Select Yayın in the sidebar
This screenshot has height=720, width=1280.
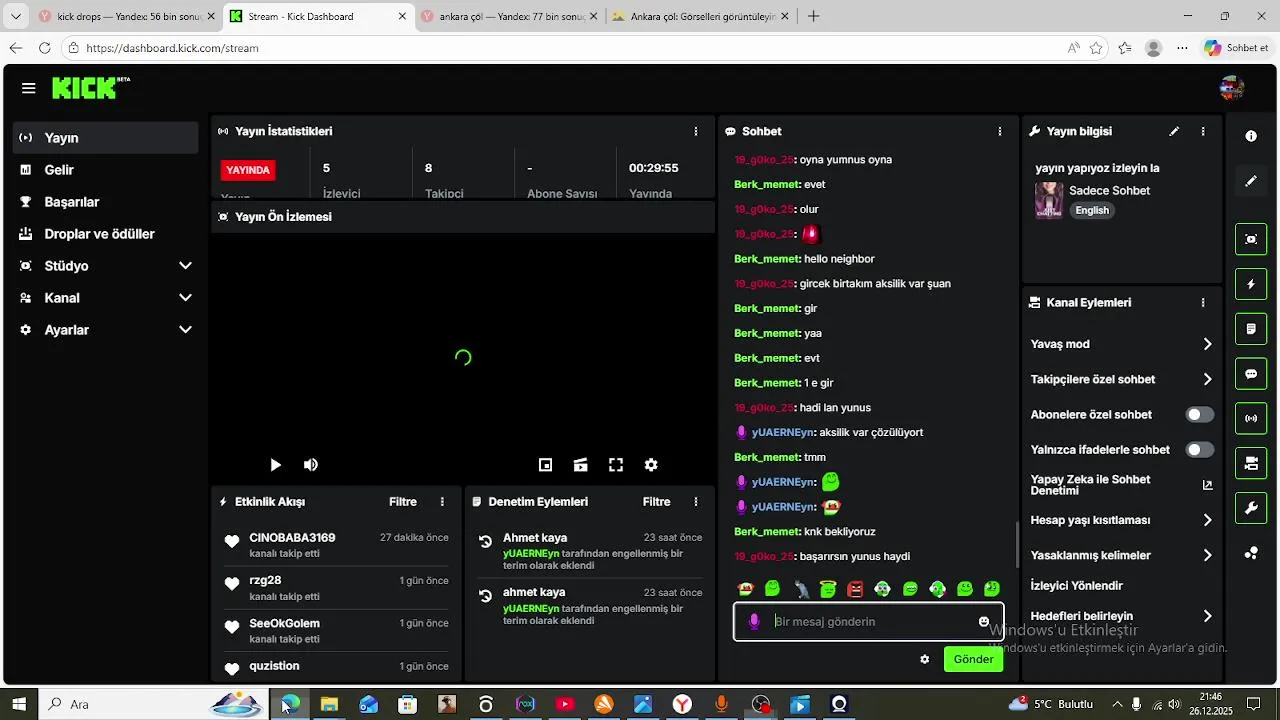coord(106,138)
